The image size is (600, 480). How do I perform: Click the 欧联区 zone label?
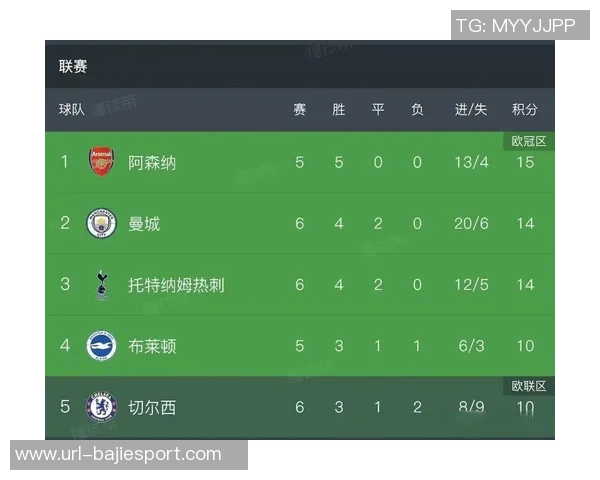[x=529, y=387]
